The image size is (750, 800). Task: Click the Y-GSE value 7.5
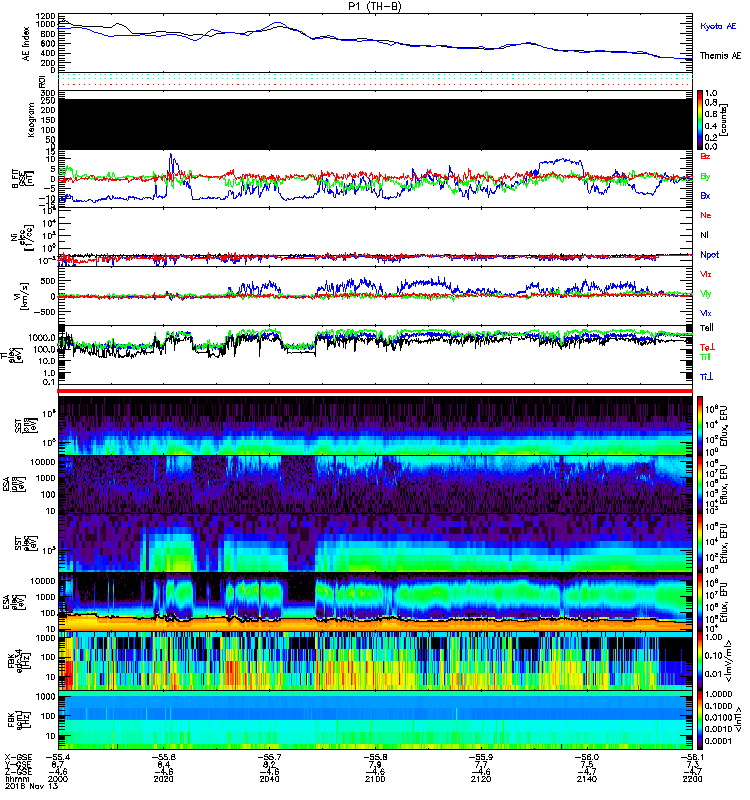(x=587, y=764)
